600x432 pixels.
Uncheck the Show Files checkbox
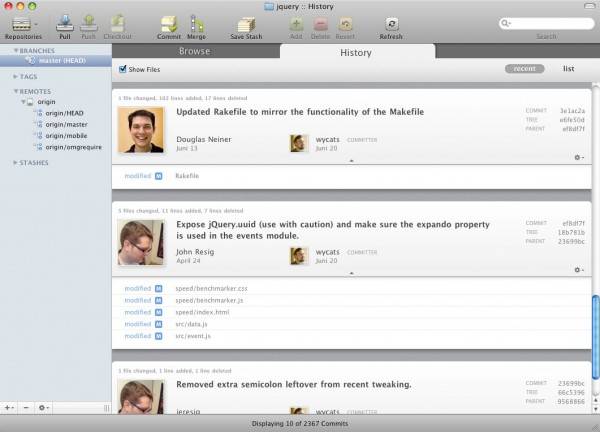[122, 69]
